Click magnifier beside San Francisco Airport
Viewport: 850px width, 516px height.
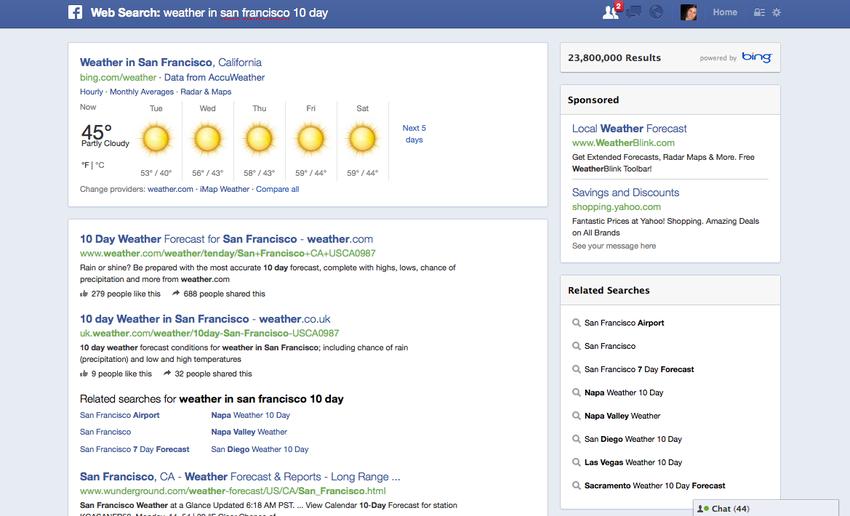pyautogui.click(x=577, y=323)
